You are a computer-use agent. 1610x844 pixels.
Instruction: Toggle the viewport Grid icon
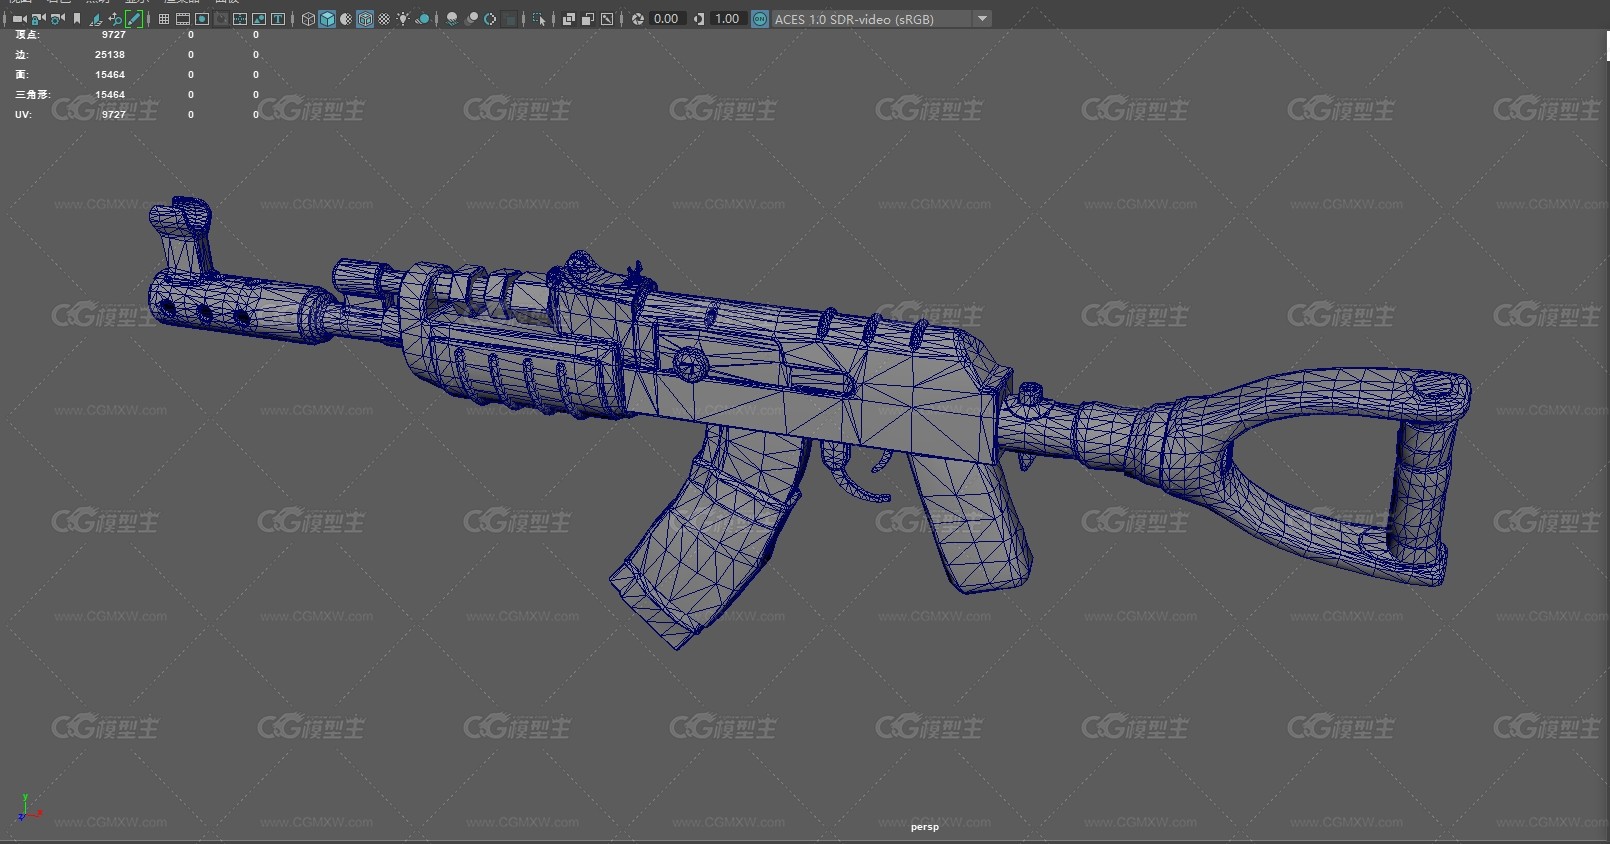click(164, 19)
